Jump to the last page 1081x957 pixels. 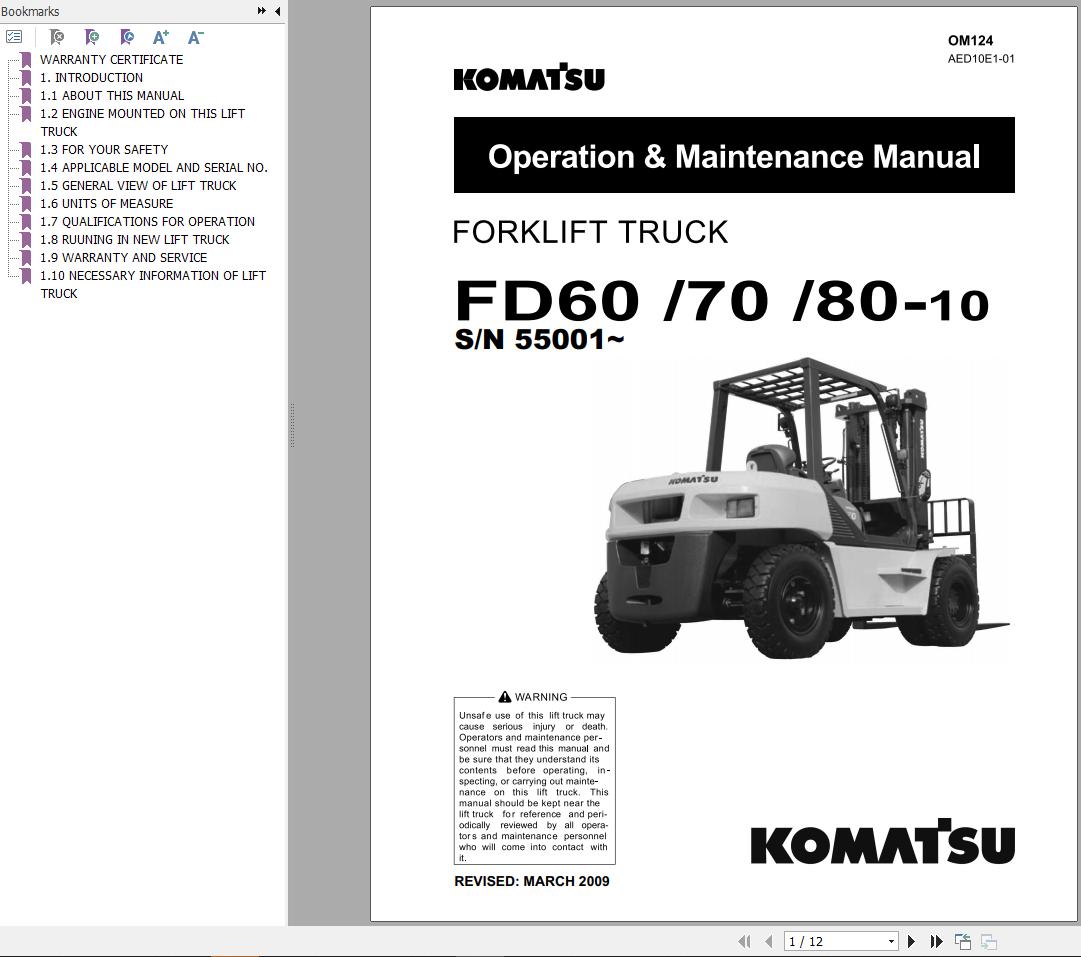click(x=936, y=941)
